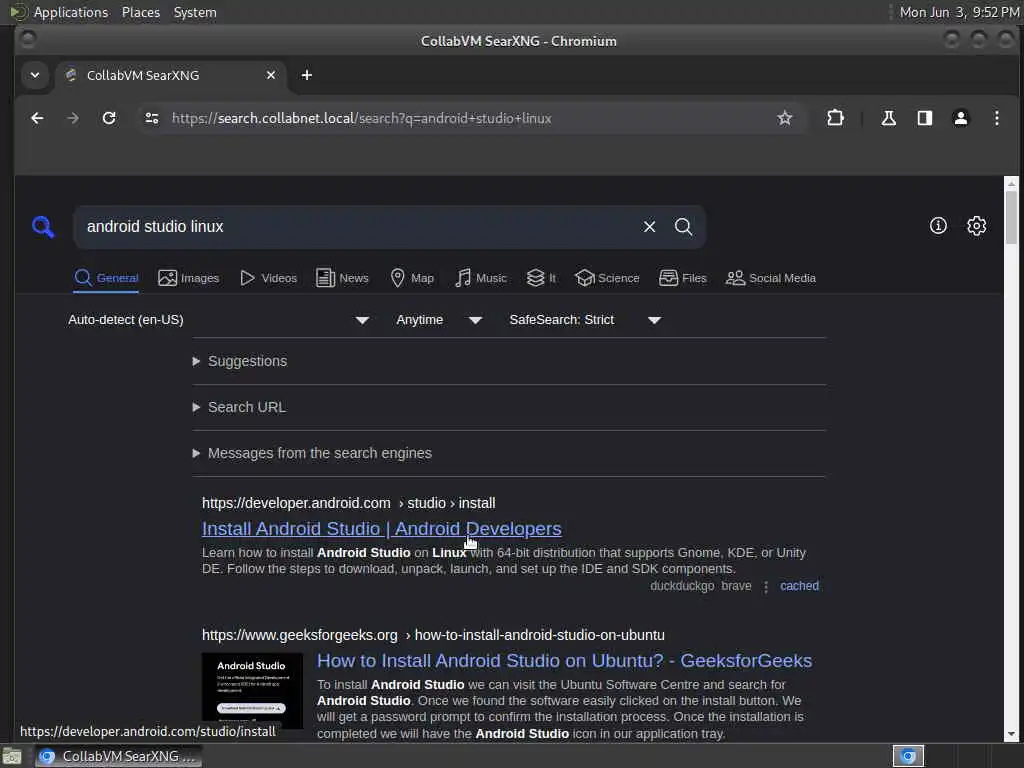The image size is (1024, 768).
Task: Open the System menu
Action: [x=195, y=12]
